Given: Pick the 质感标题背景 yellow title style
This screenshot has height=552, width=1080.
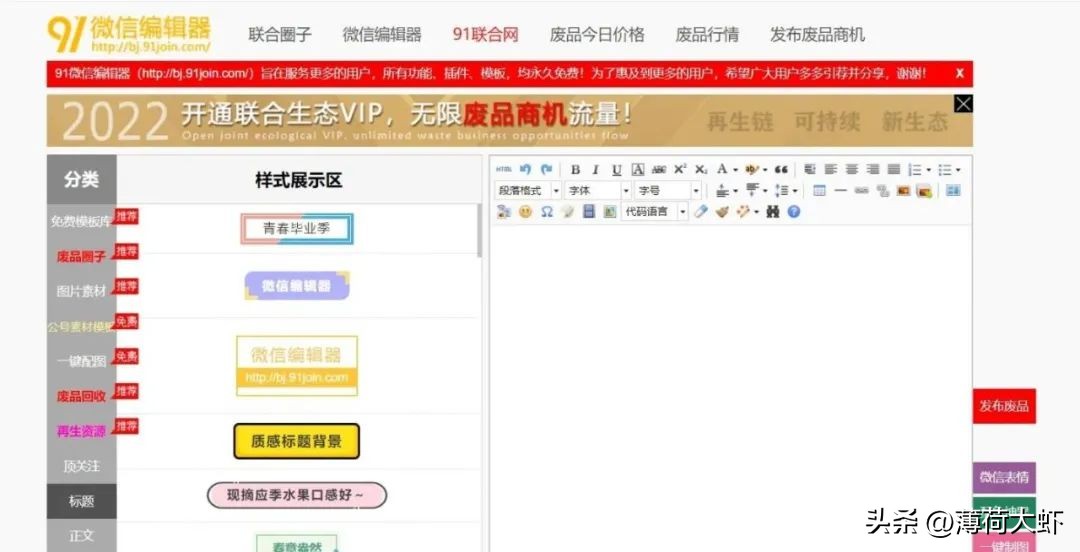Looking at the screenshot, I should pyautogui.click(x=296, y=441).
